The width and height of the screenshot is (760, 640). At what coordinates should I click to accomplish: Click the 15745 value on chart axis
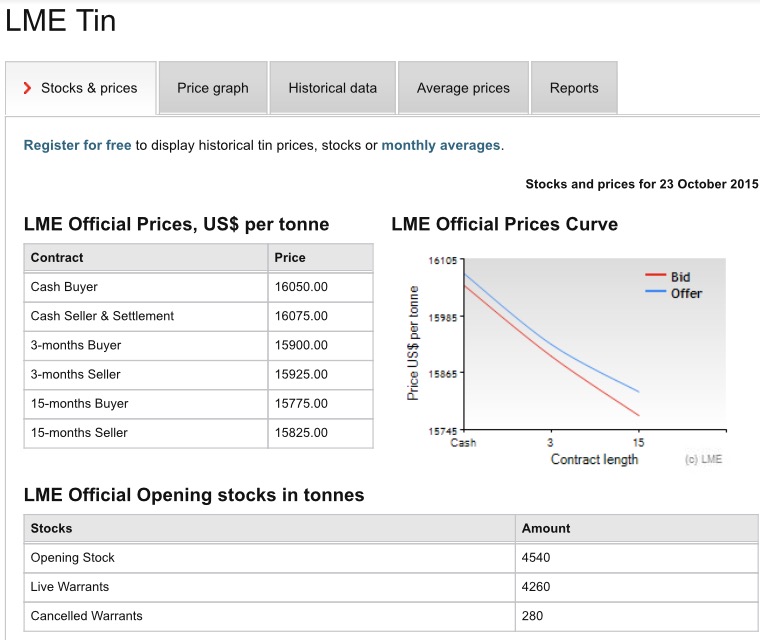pyautogui.click(x=443, y=431)
